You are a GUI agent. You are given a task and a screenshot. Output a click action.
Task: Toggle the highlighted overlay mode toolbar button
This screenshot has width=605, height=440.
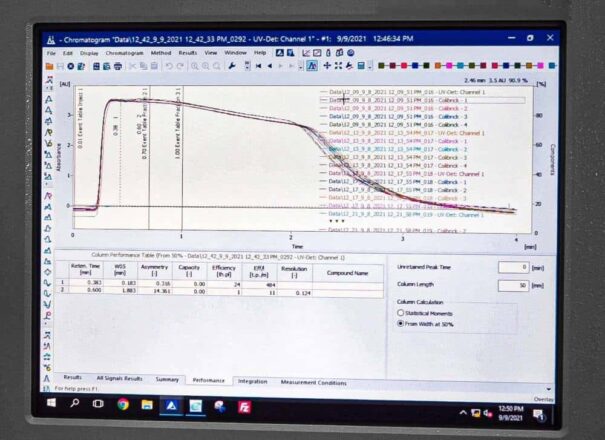click(312, 66)
